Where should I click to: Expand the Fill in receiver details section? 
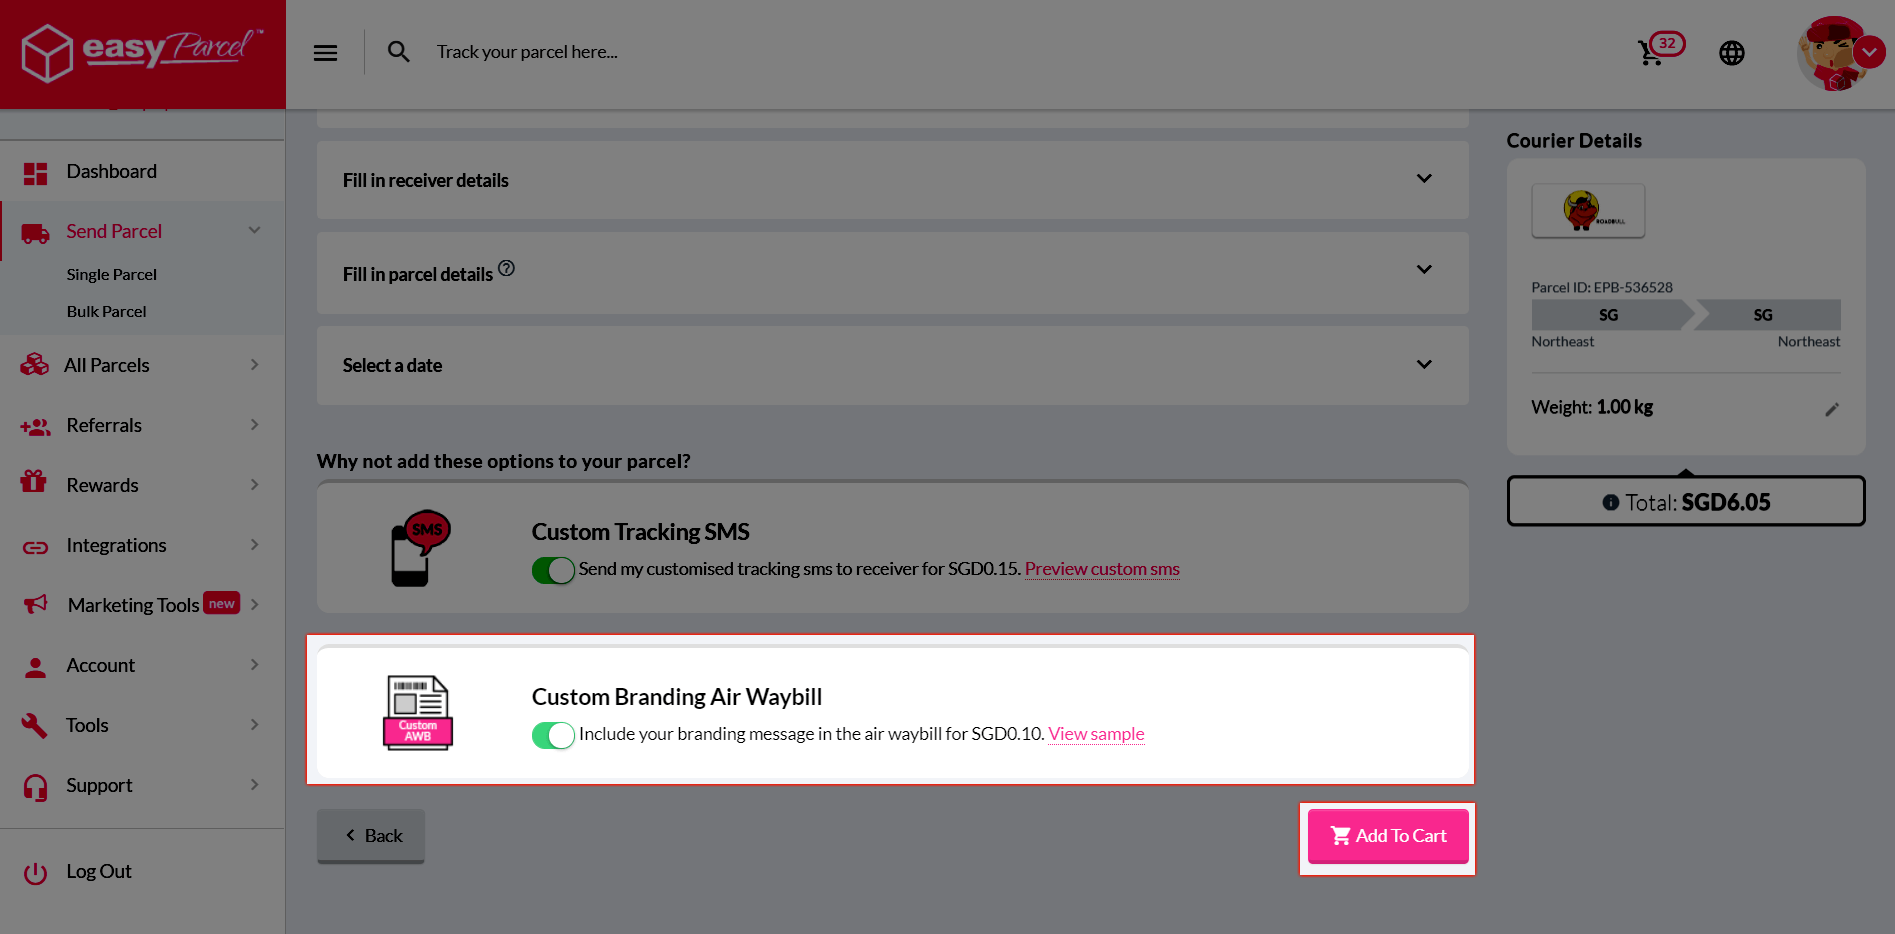tap(1424, 179)
